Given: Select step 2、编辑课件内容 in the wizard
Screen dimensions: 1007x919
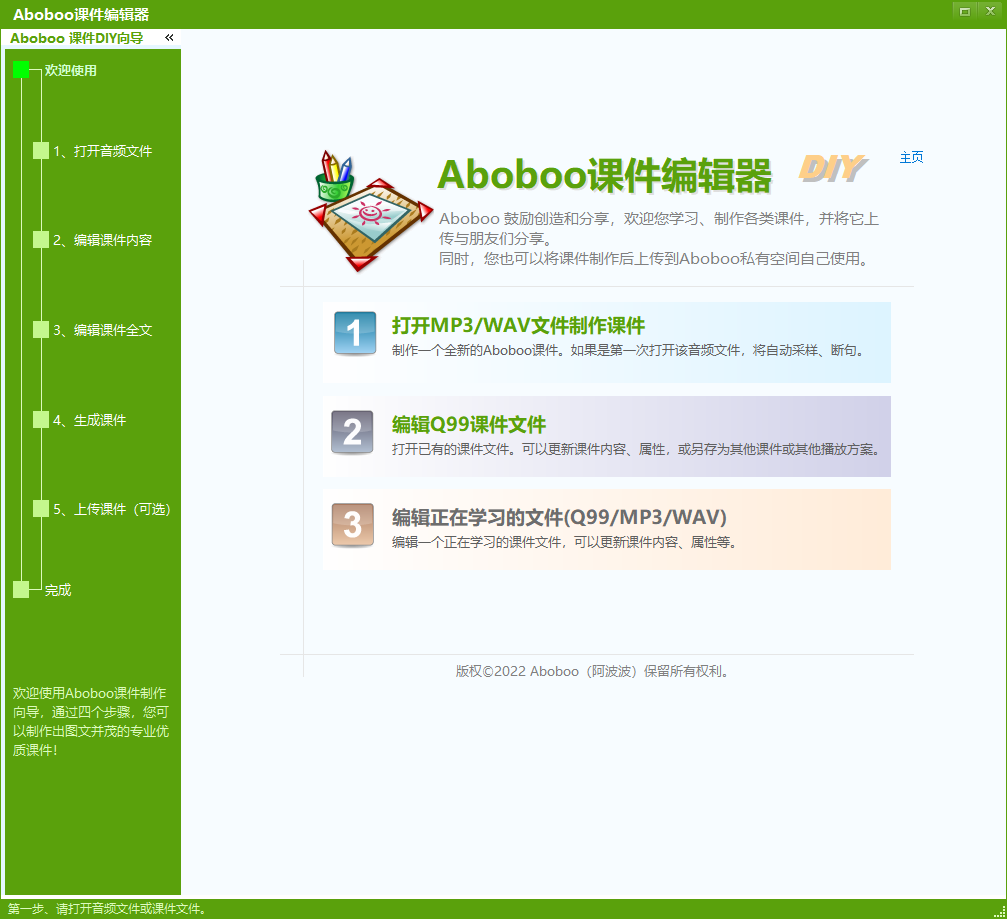Looking at the screenshot, I should click(x=102, y=240).
